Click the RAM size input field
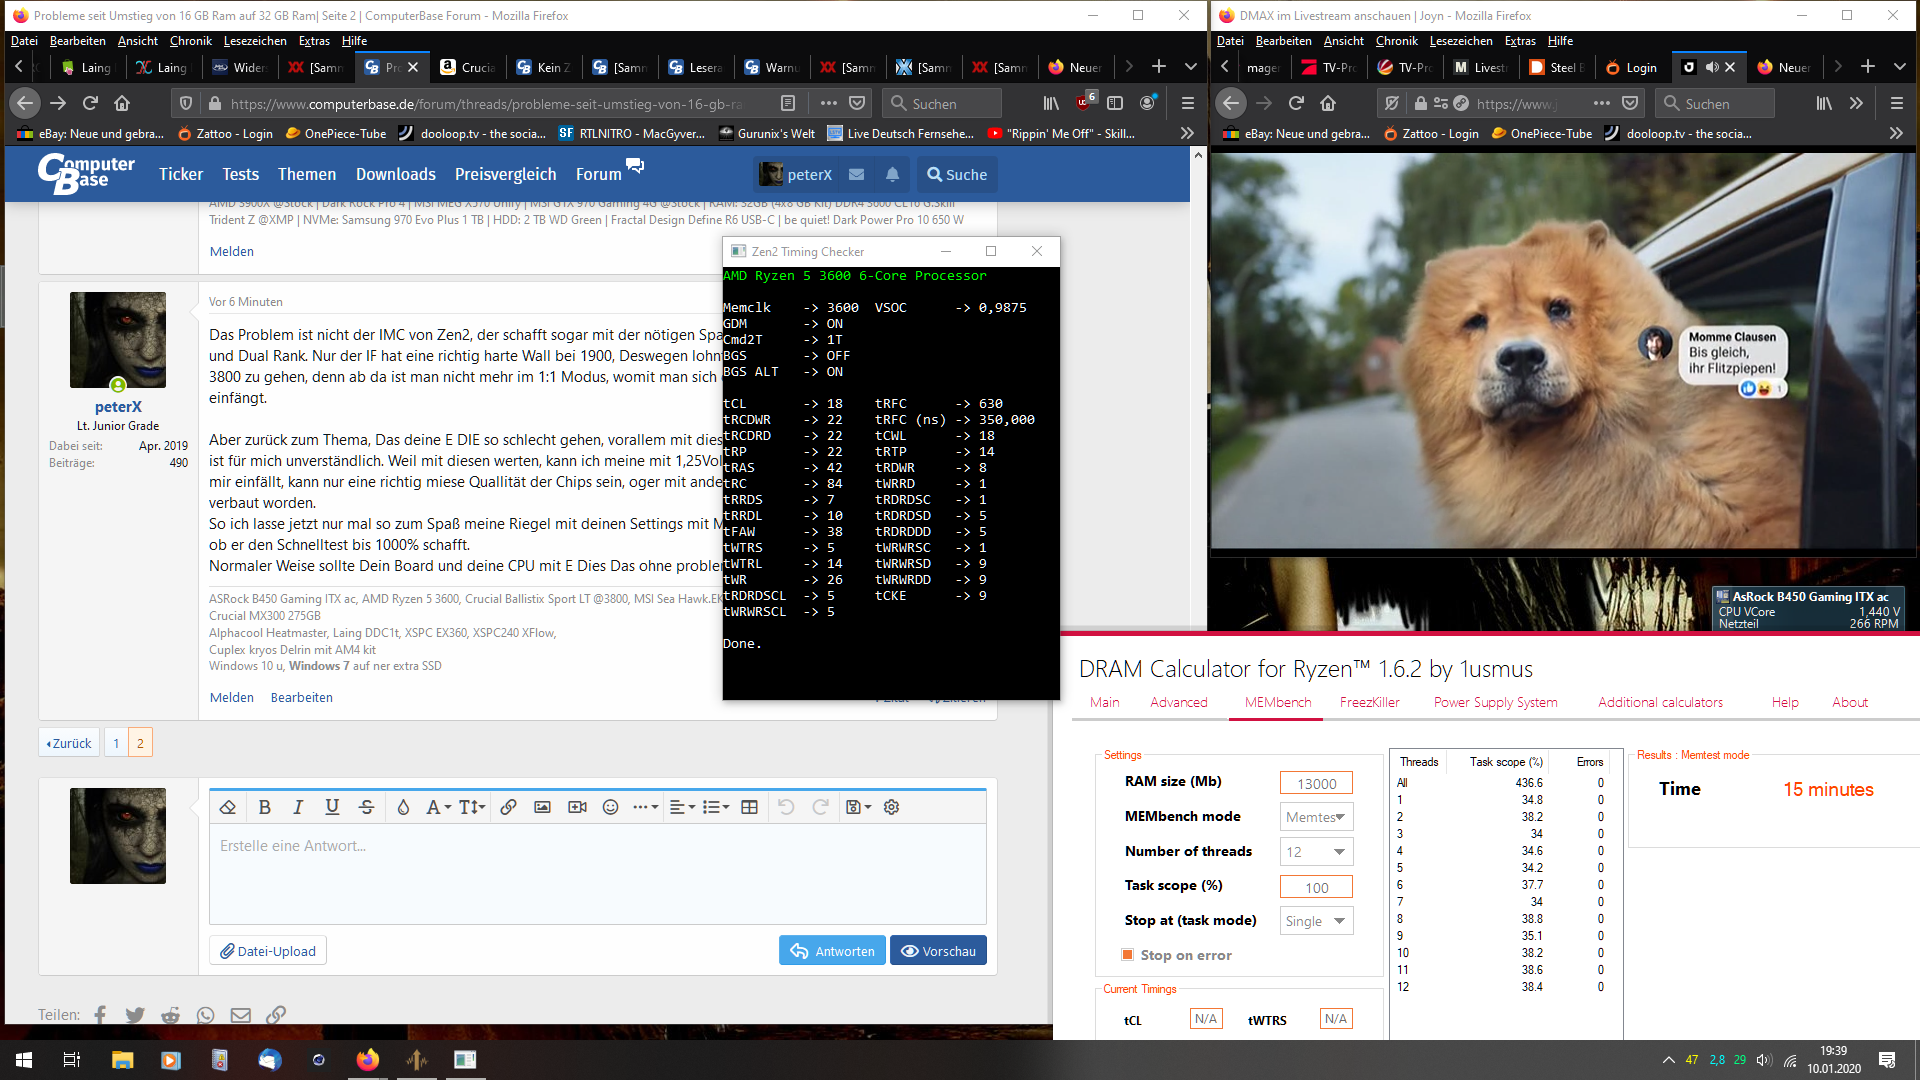Screen dimensions: 1920x1080 pos(1316,784)
